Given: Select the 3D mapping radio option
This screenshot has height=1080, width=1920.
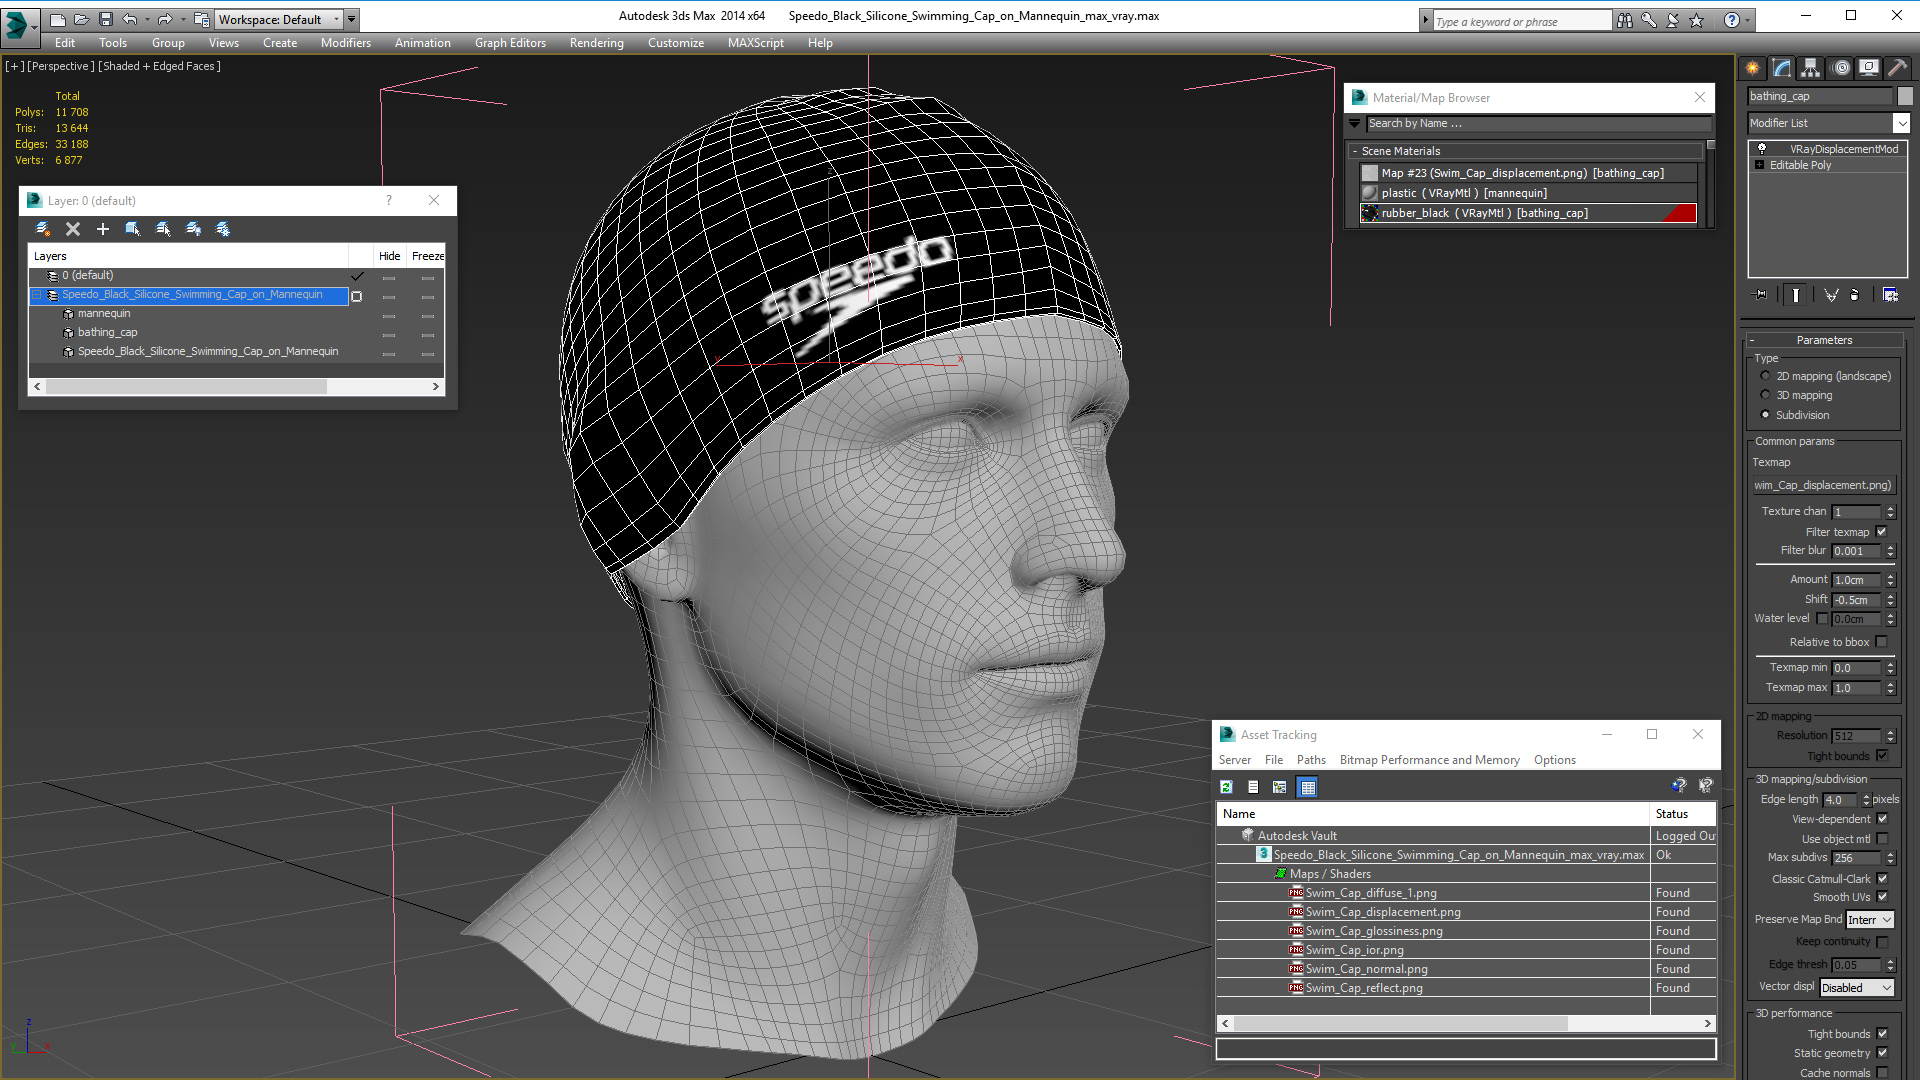Looking at the screenshot, I should tap(1765, 395).
